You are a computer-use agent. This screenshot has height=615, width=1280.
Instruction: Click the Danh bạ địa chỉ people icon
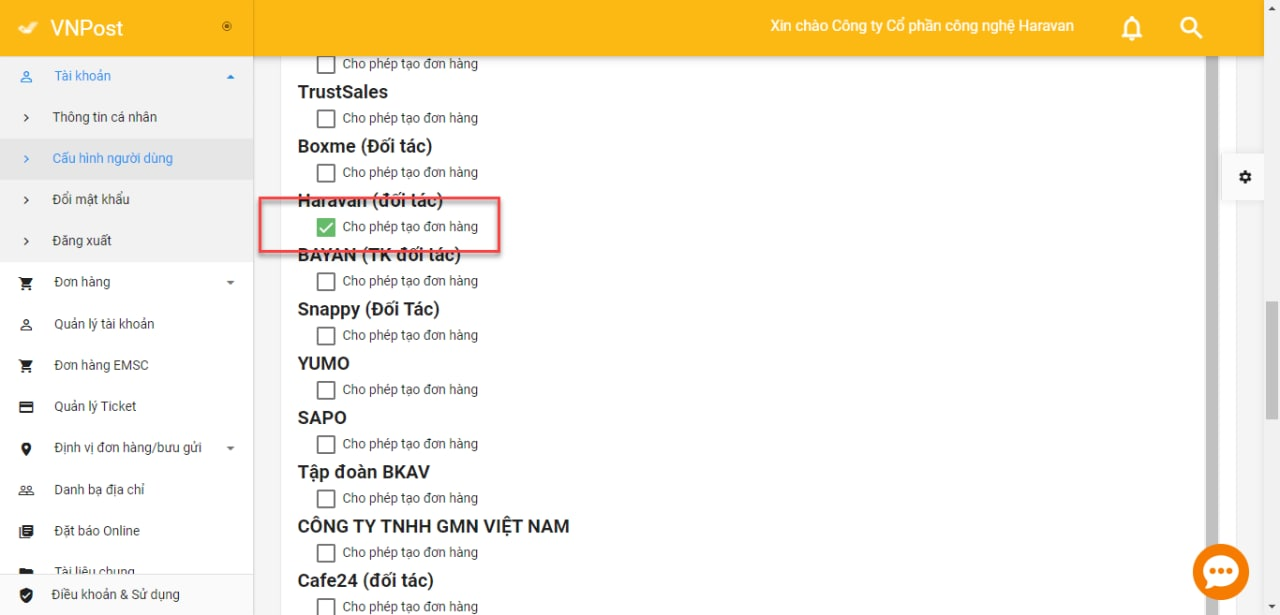click(x=26, y=490)
